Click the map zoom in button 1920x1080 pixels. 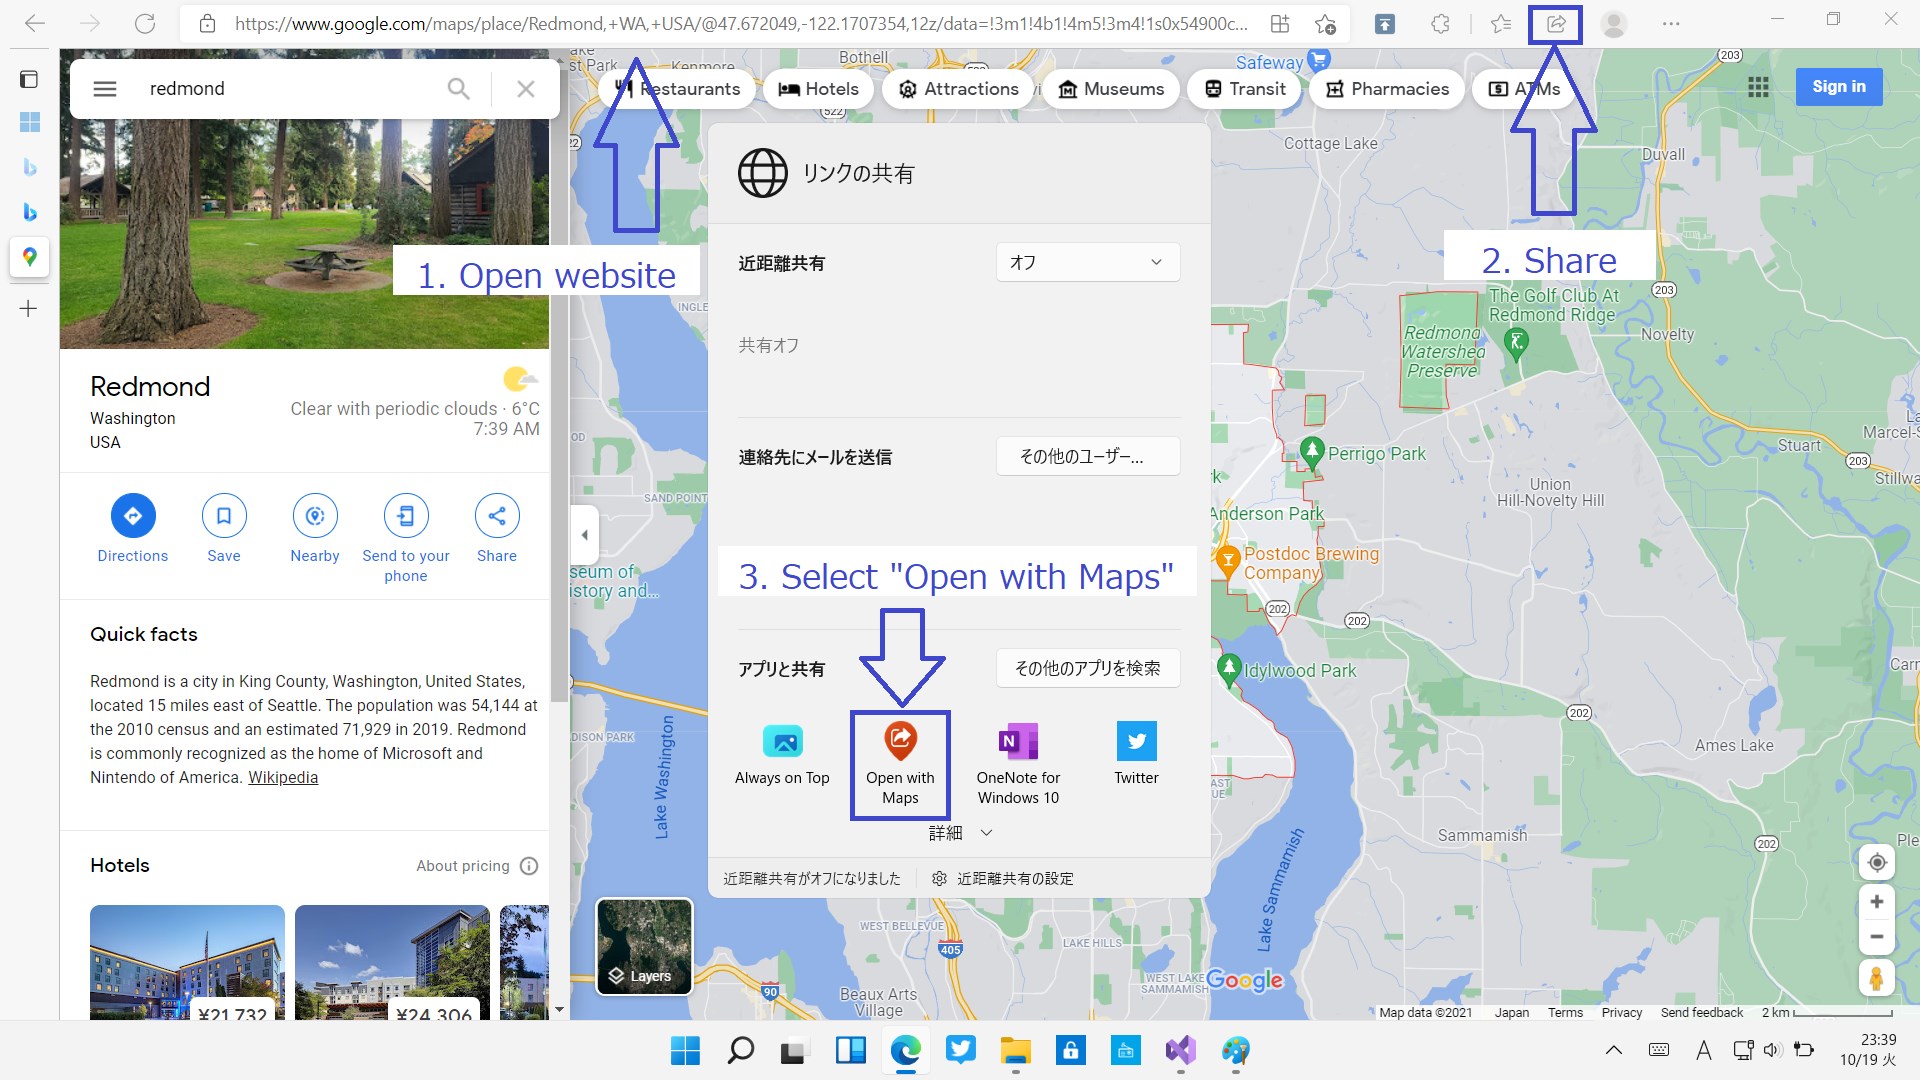(1876, 902)
